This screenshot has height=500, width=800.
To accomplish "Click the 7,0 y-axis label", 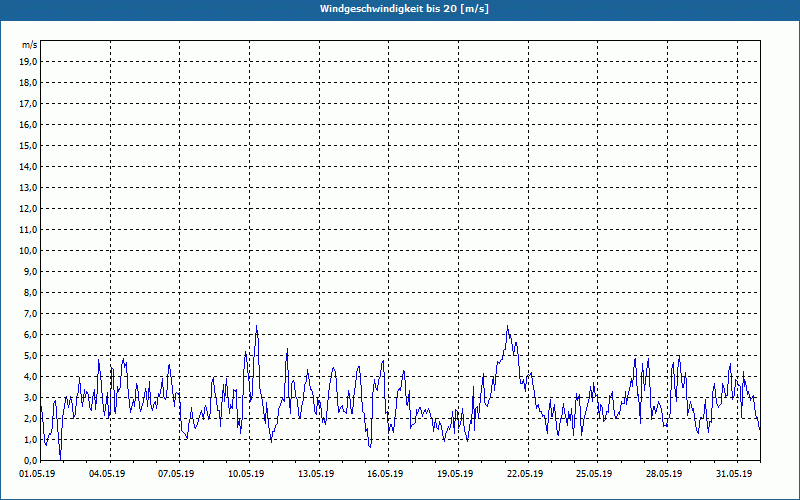I will point(30,313).
